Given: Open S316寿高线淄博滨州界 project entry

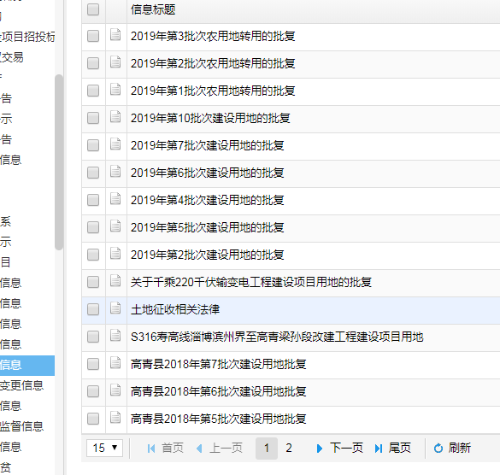Looking at the screenshot, I should point(277,337).
